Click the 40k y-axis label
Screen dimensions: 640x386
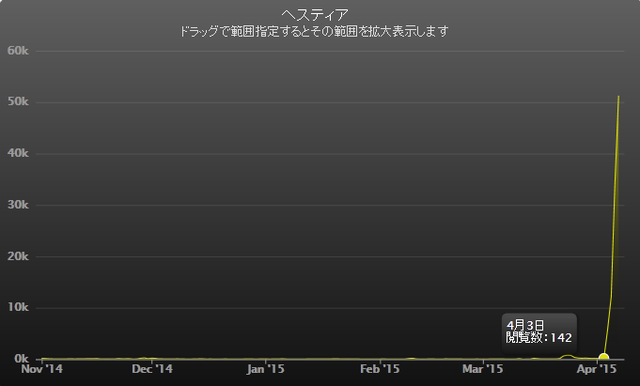click(18, 153)
